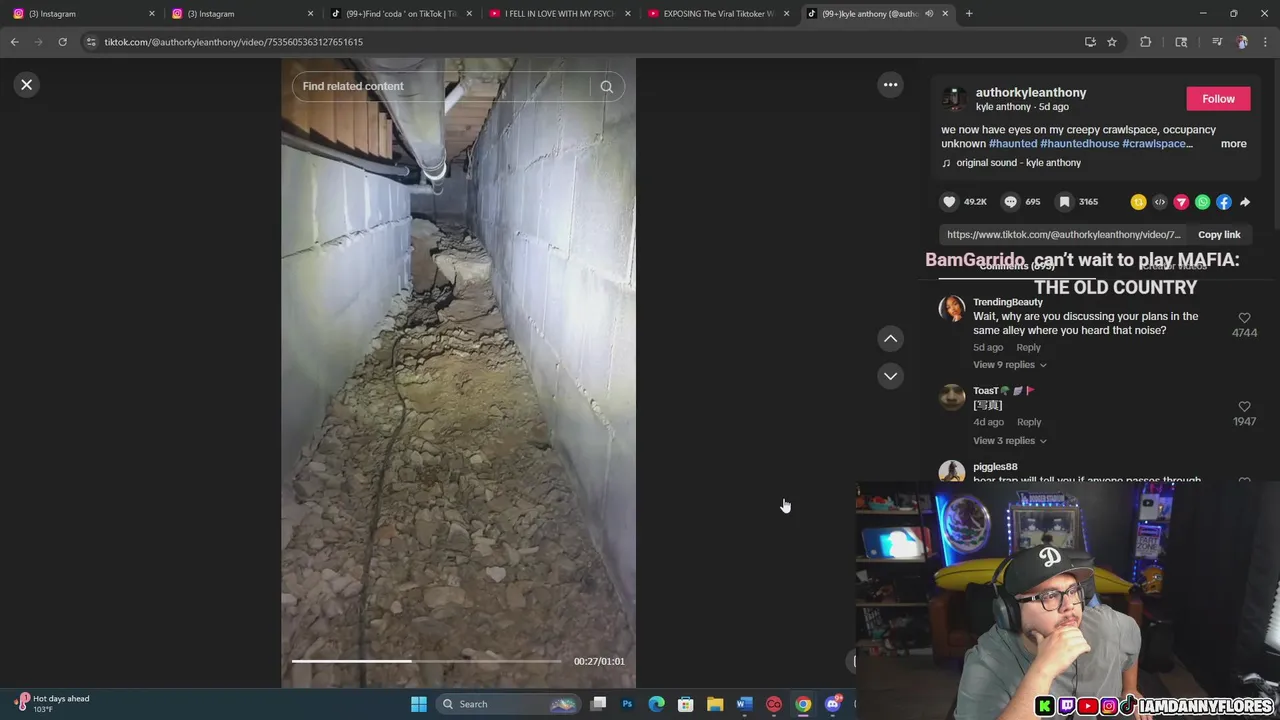This screenshot has height=720, width=1280.
Task: Open #crawlspace hashtag link
Action: [1157, 144]
